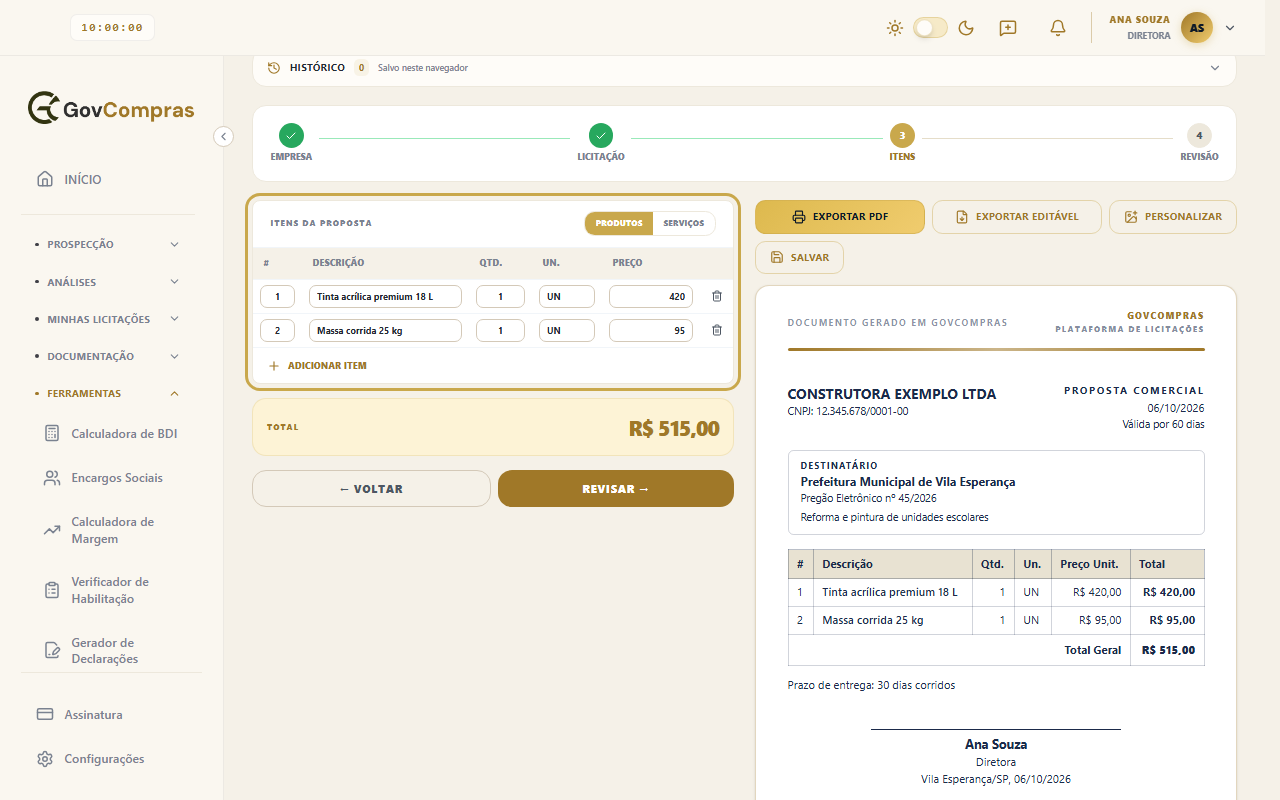Select the Itens step 3
Viewport: 1280px width, 800px height.
[902, 143]
